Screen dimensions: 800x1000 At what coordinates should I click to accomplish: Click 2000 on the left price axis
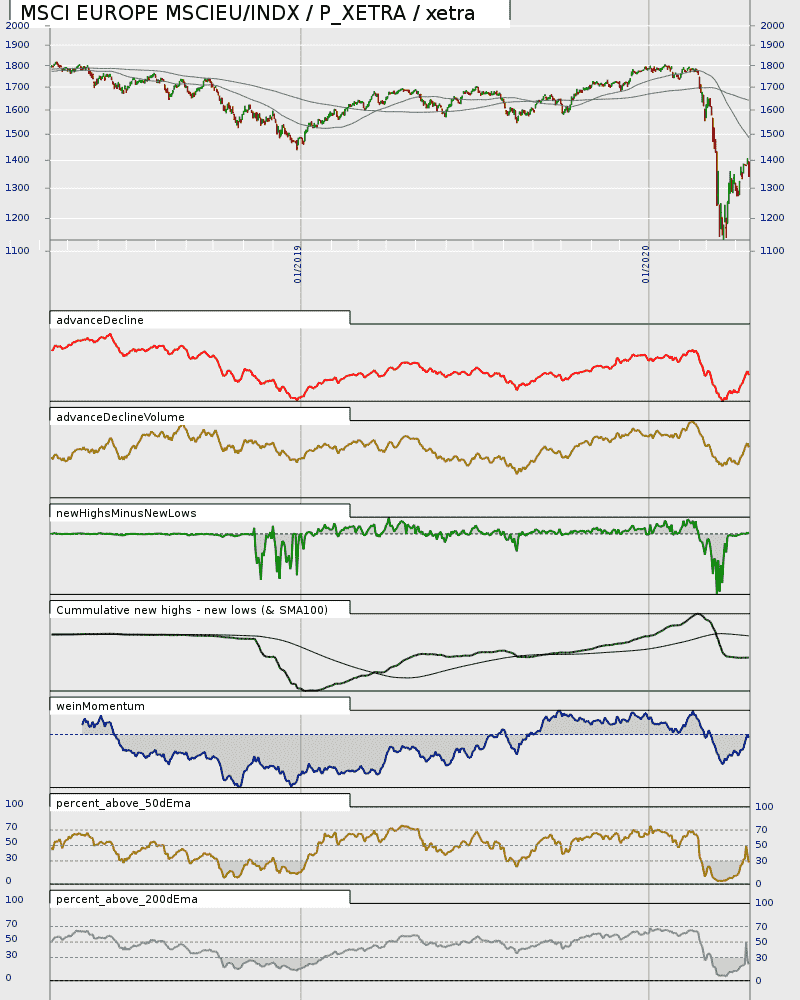click(x=17, y=26)
